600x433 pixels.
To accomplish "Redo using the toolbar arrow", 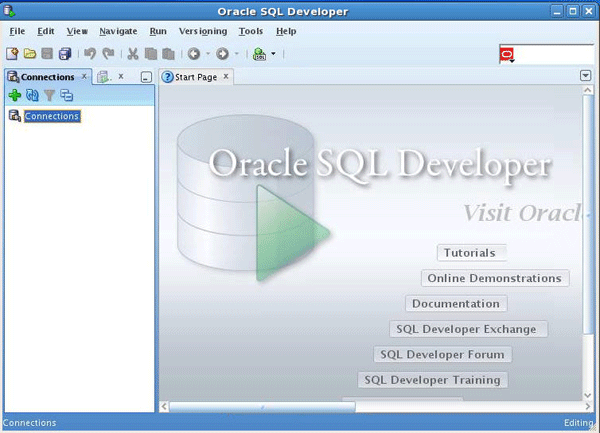I will pyautogui.click(x=108, y=54).
